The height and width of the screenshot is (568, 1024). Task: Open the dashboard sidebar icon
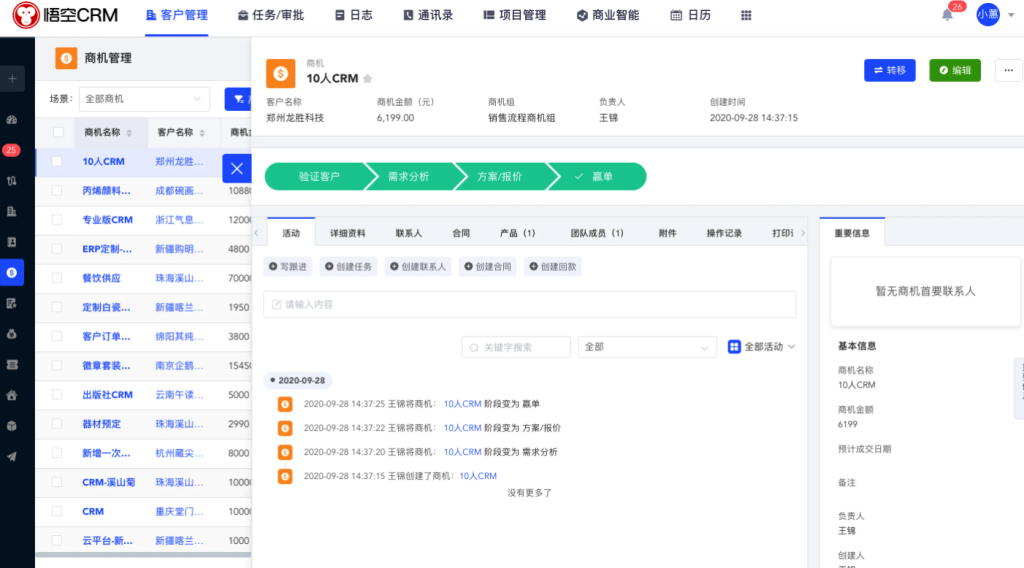[x=12, y=120]
